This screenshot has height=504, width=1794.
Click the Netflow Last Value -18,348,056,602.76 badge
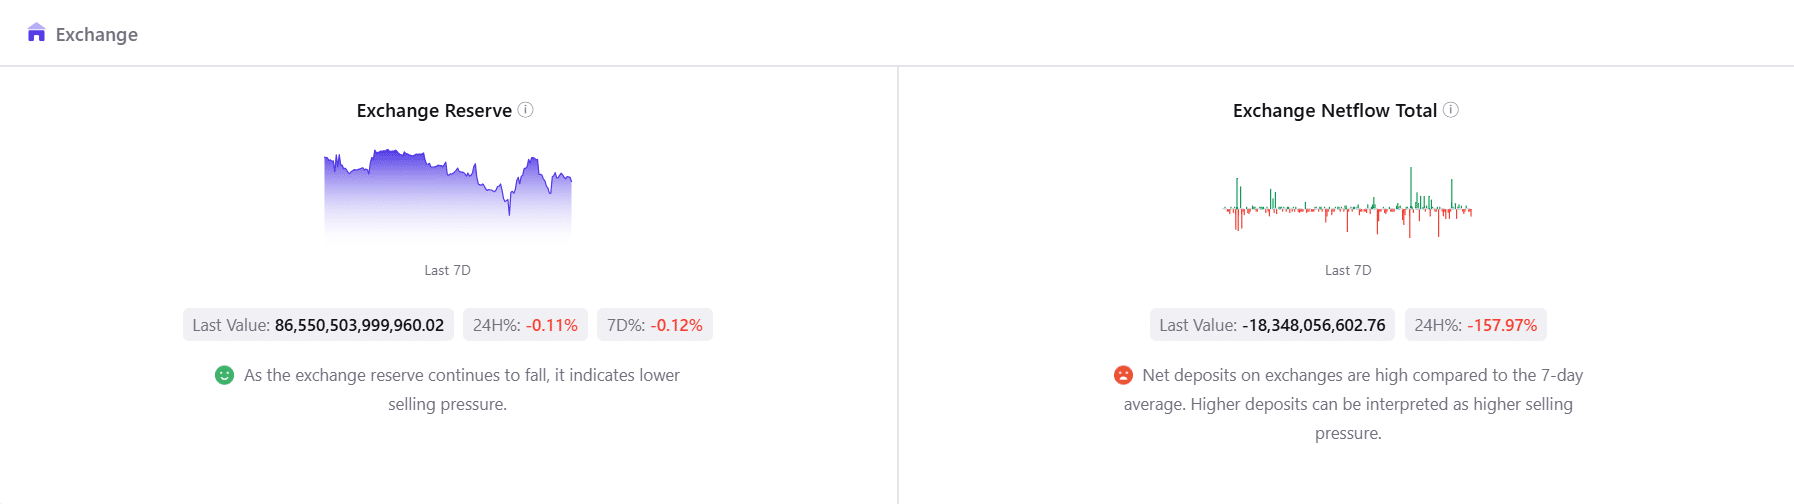[1272, 325]
